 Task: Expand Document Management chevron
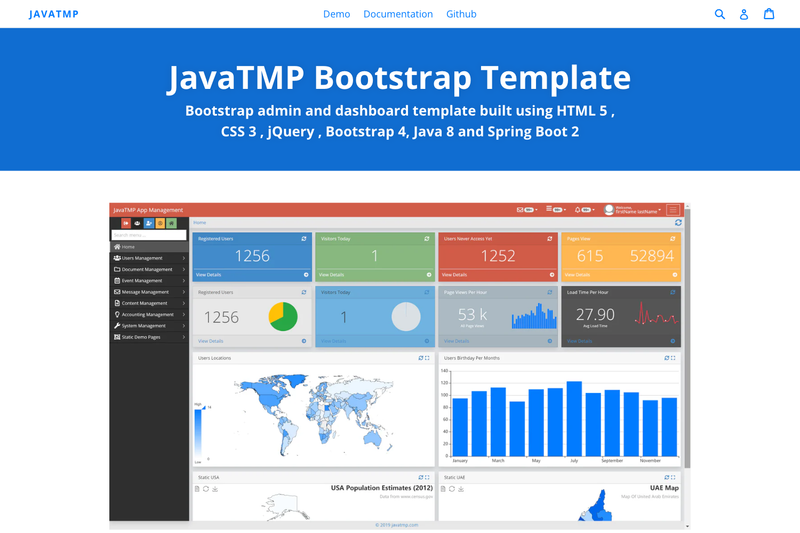click(184, 269)
